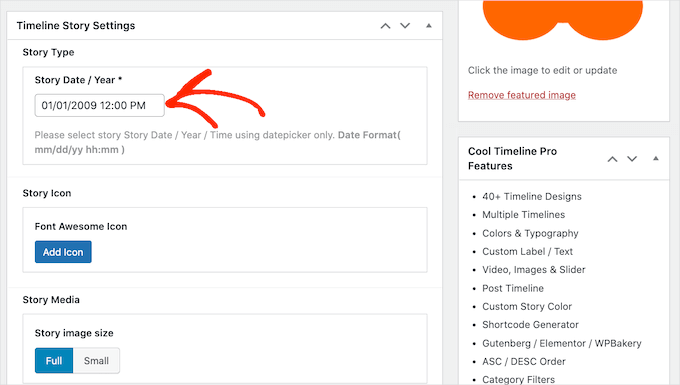This screenshot has height=385, width=680.
Task: Move Timeline Story Settings panel down
Action: [x=405, y=26]
